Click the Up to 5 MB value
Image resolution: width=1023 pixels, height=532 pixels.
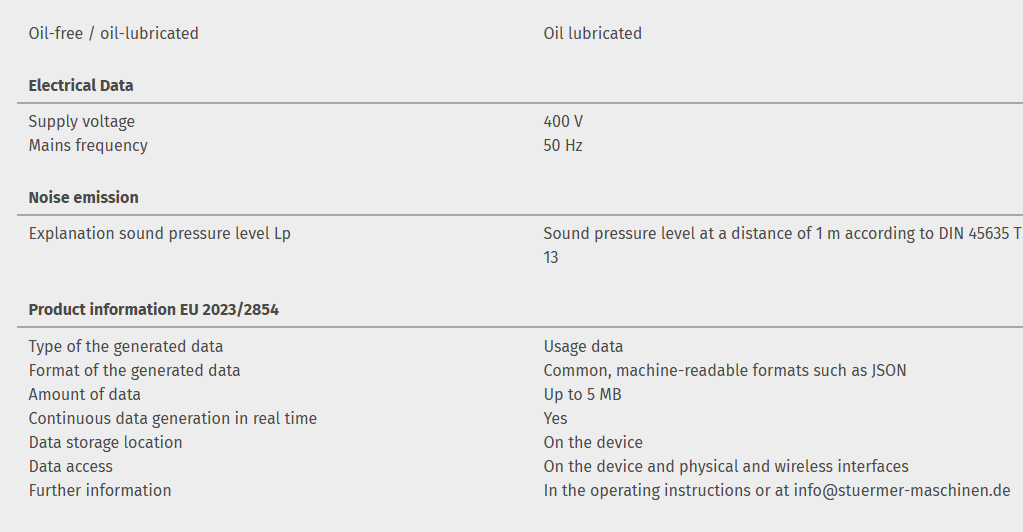tap(582, 395)
